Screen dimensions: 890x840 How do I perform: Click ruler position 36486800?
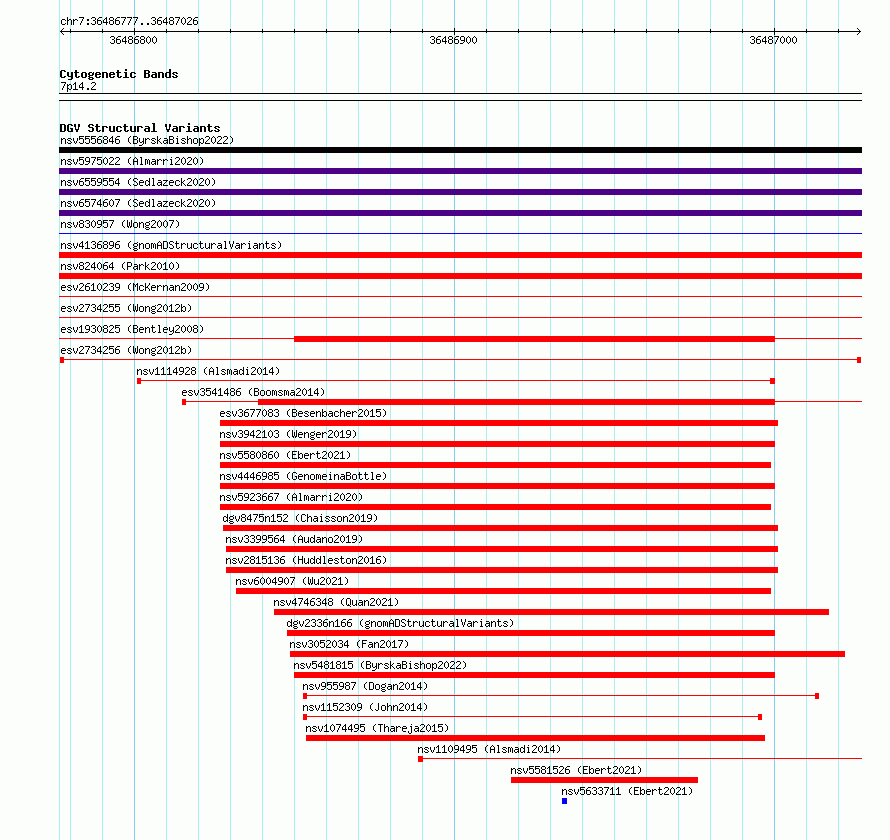[133, 40]
